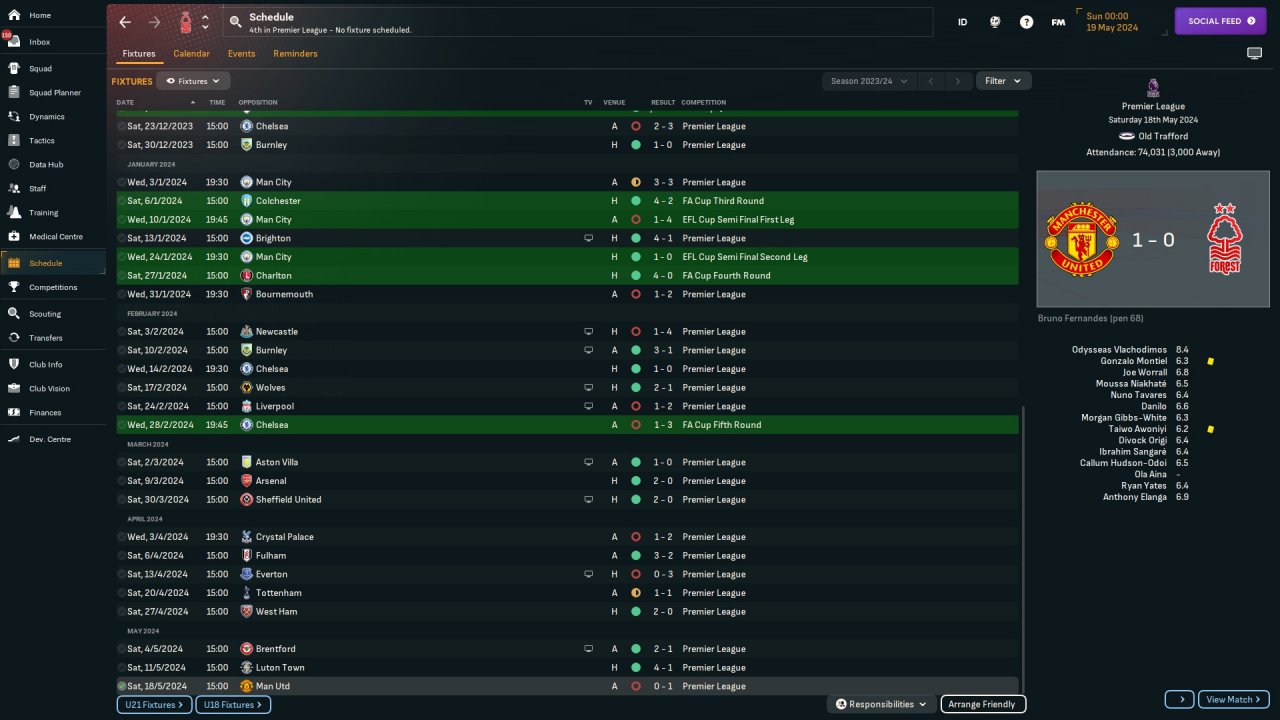
Task: Click the View Match button
Action: 1235,699
